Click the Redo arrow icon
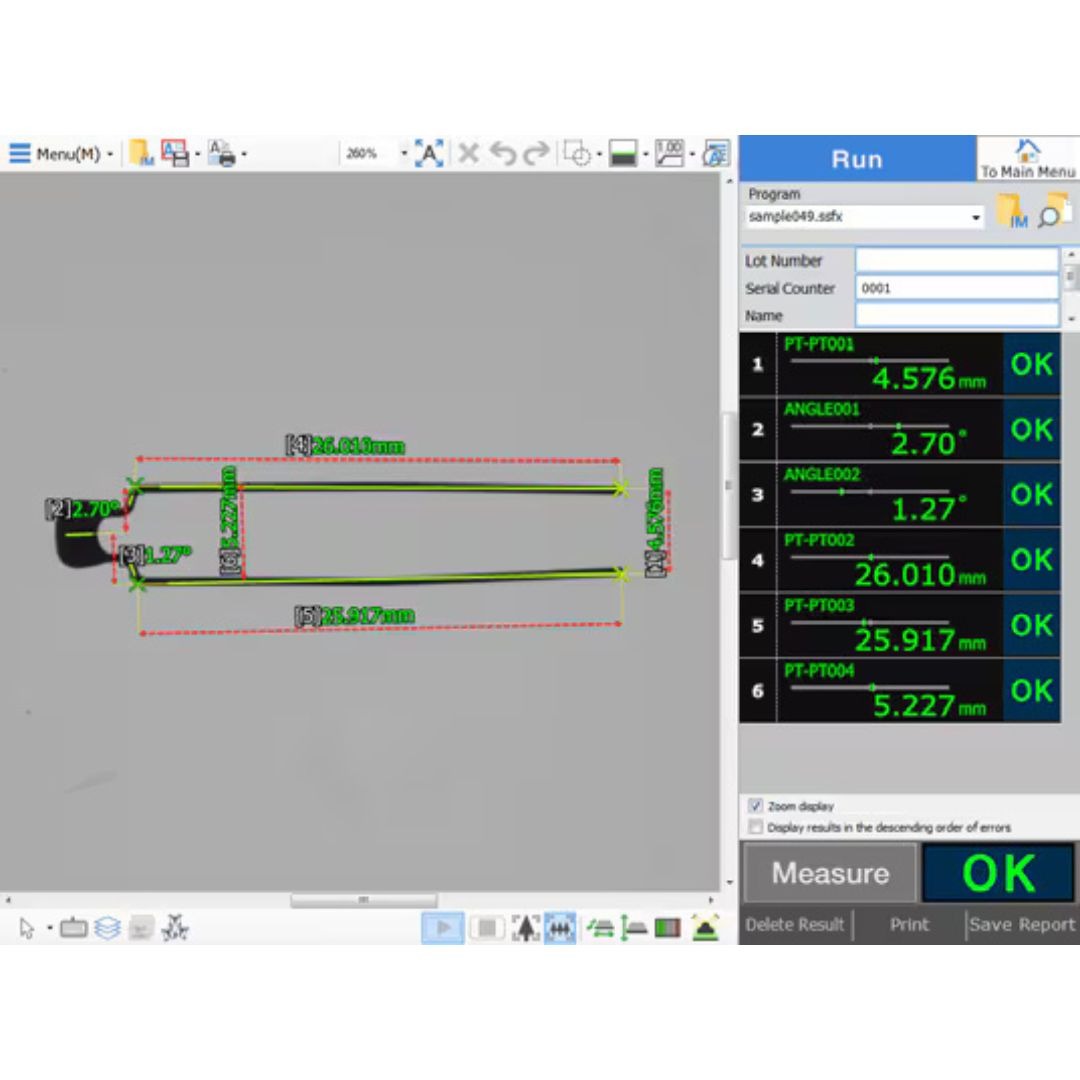The image size is (1080, 1080). coord(536,153)
